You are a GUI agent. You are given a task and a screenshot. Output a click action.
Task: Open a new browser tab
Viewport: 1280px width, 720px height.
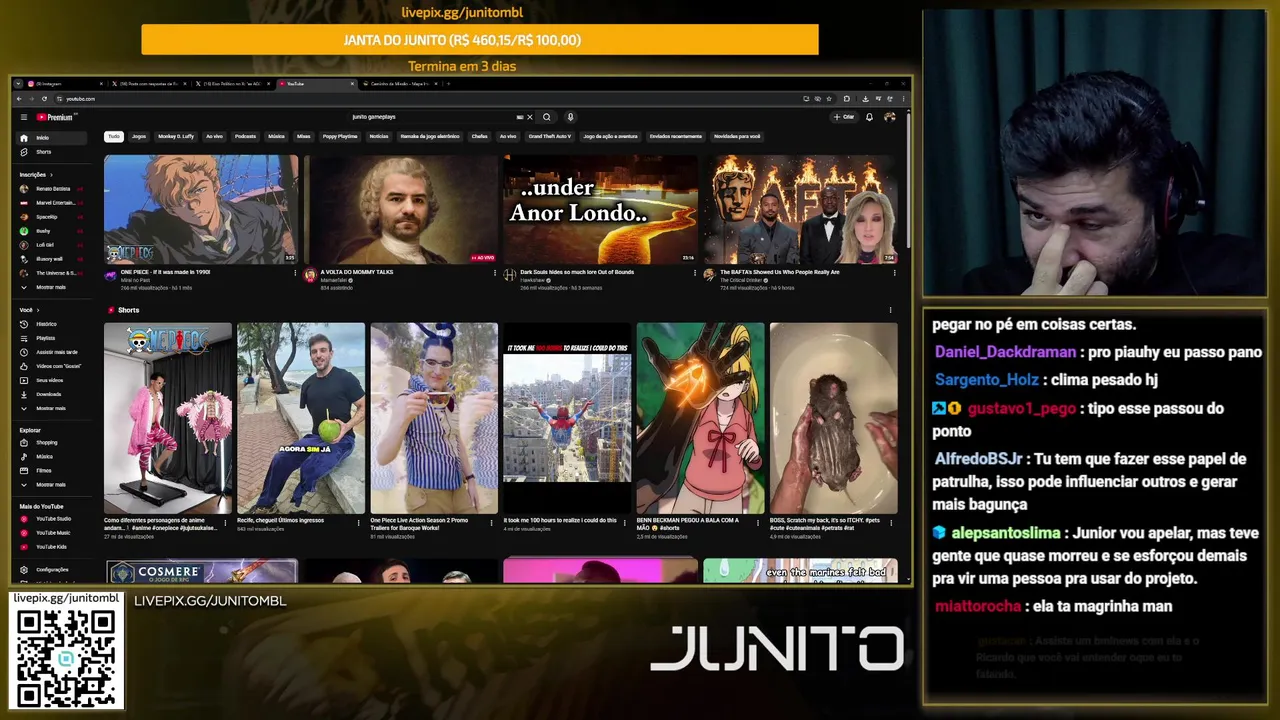tap(447, 84)
